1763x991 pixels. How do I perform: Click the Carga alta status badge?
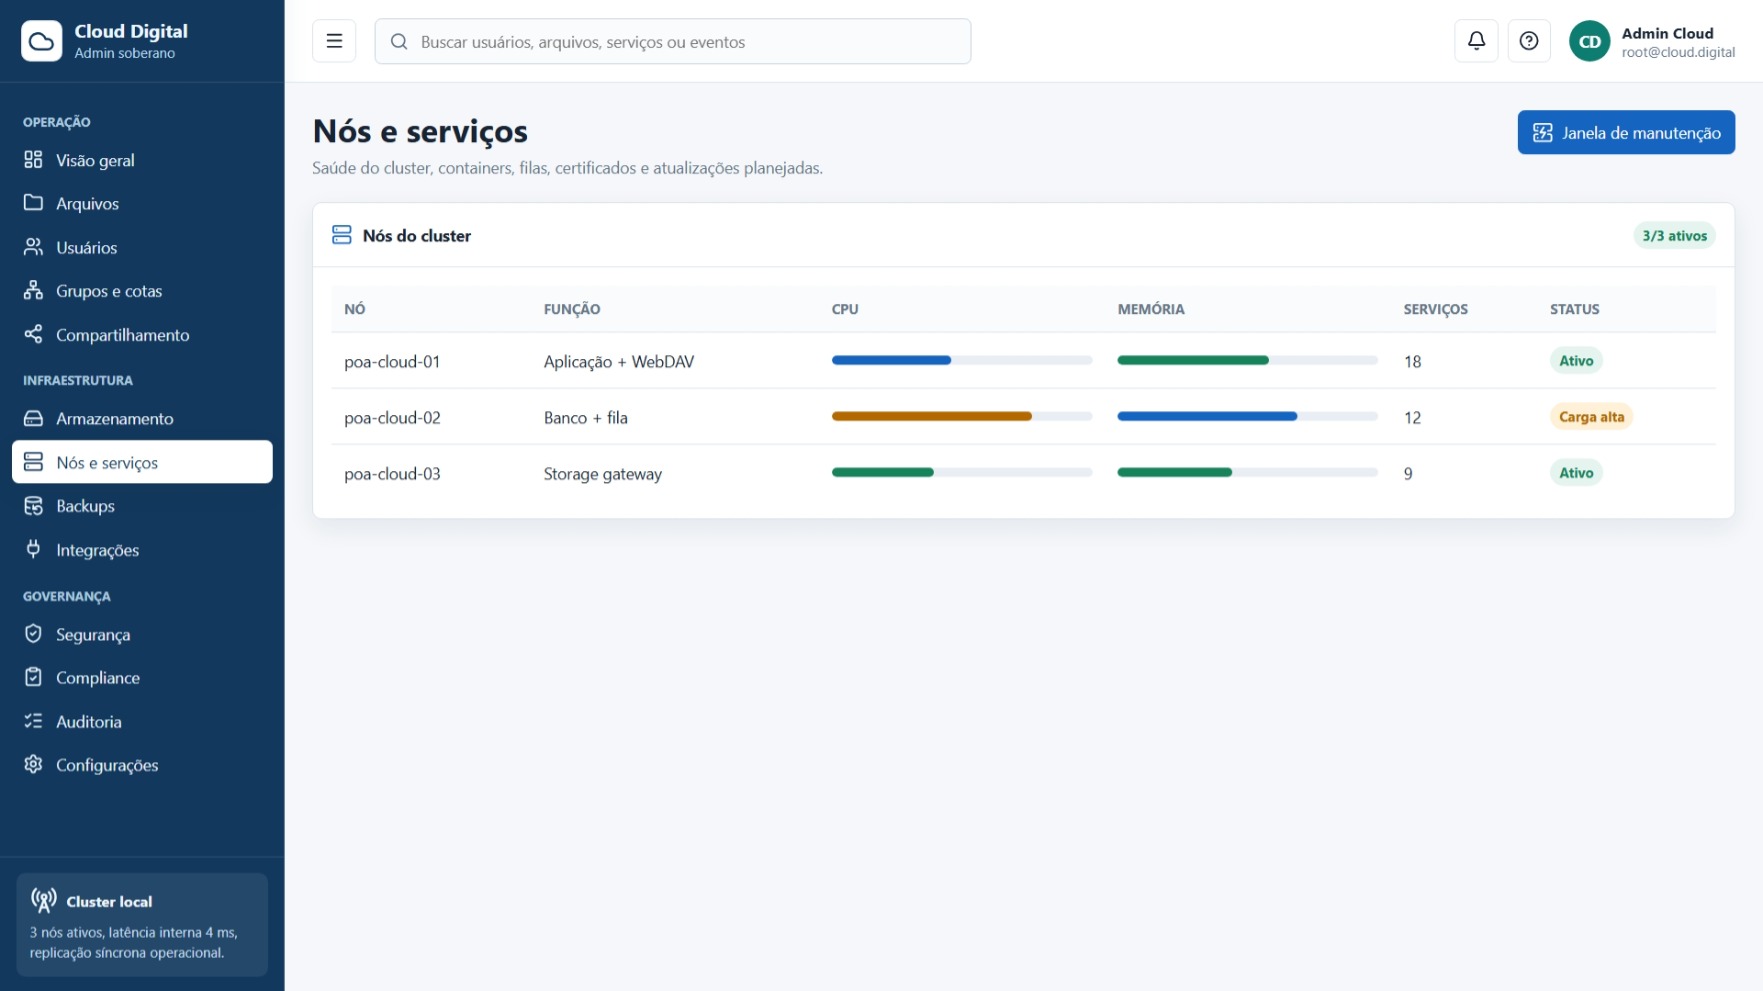point(1591,417)
